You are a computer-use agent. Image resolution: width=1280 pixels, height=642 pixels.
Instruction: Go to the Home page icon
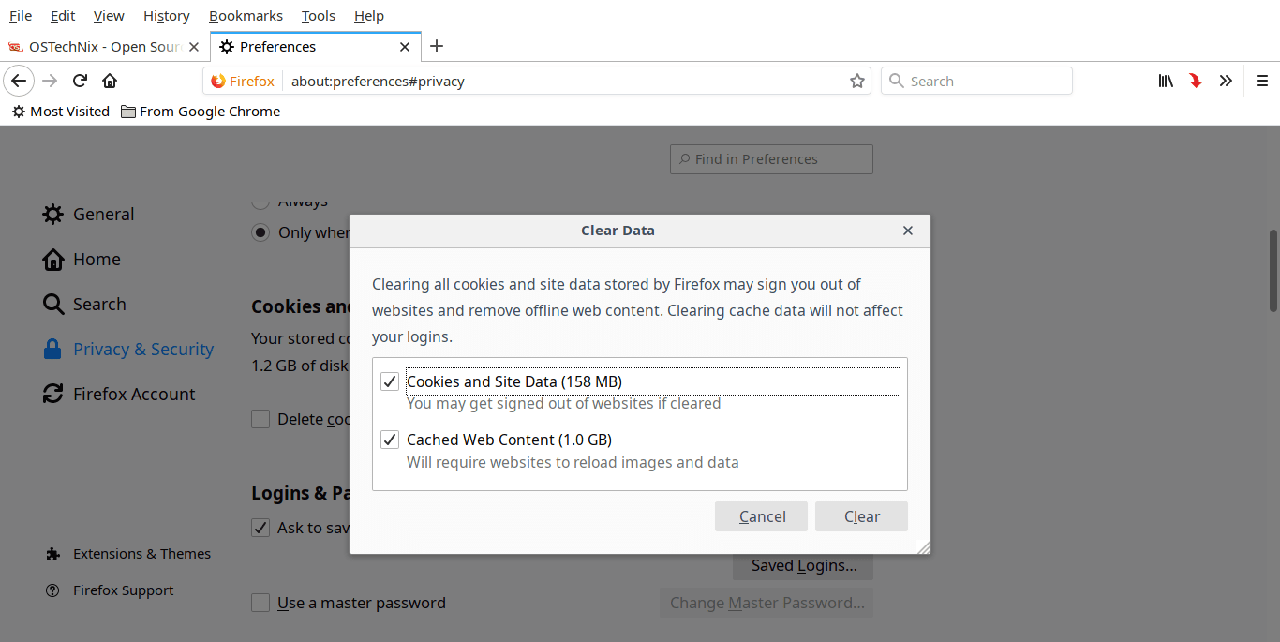pyautogui.click(x=110, y=81)
